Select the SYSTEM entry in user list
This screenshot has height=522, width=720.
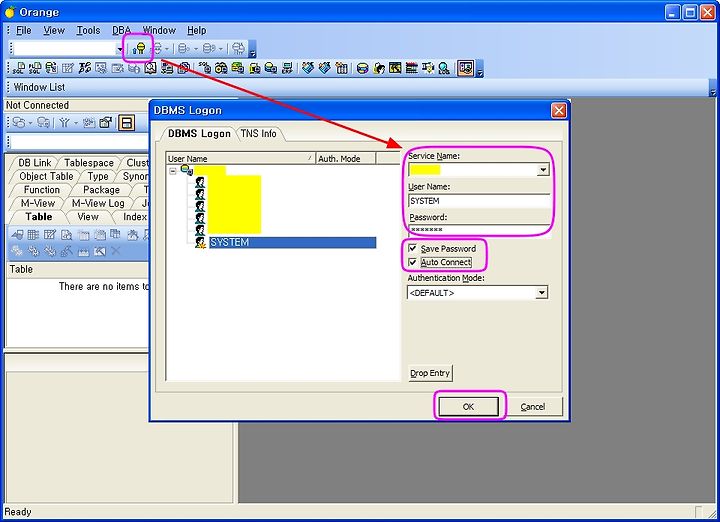pos(292,242)
